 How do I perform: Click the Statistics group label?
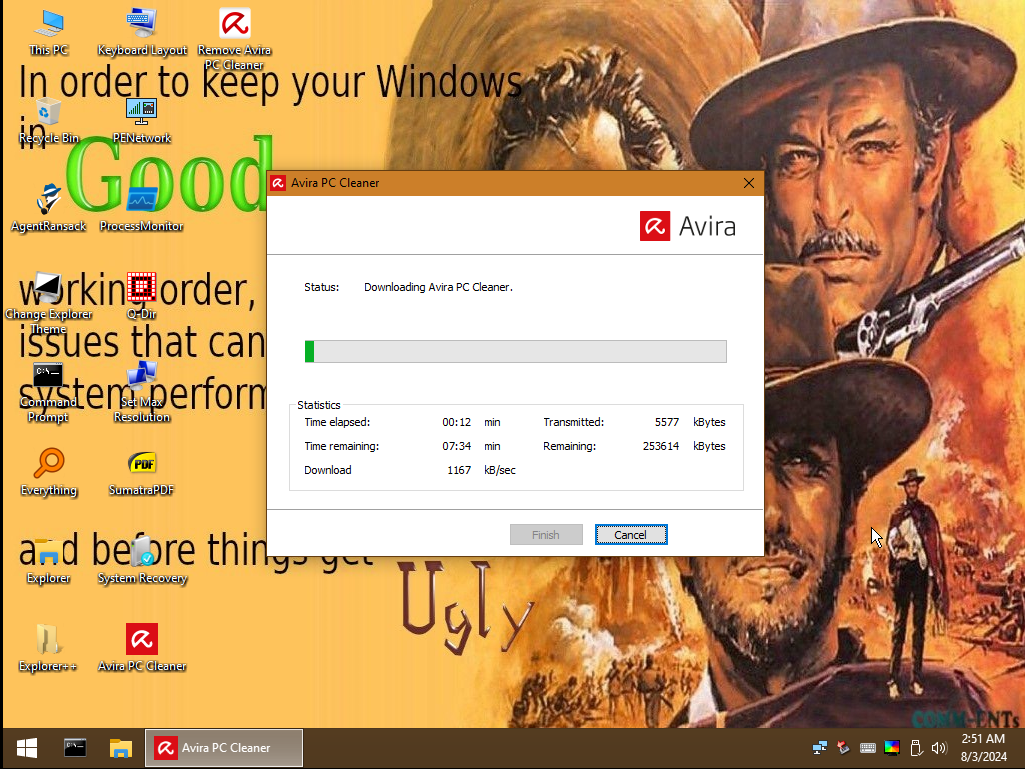pos(319,405)
